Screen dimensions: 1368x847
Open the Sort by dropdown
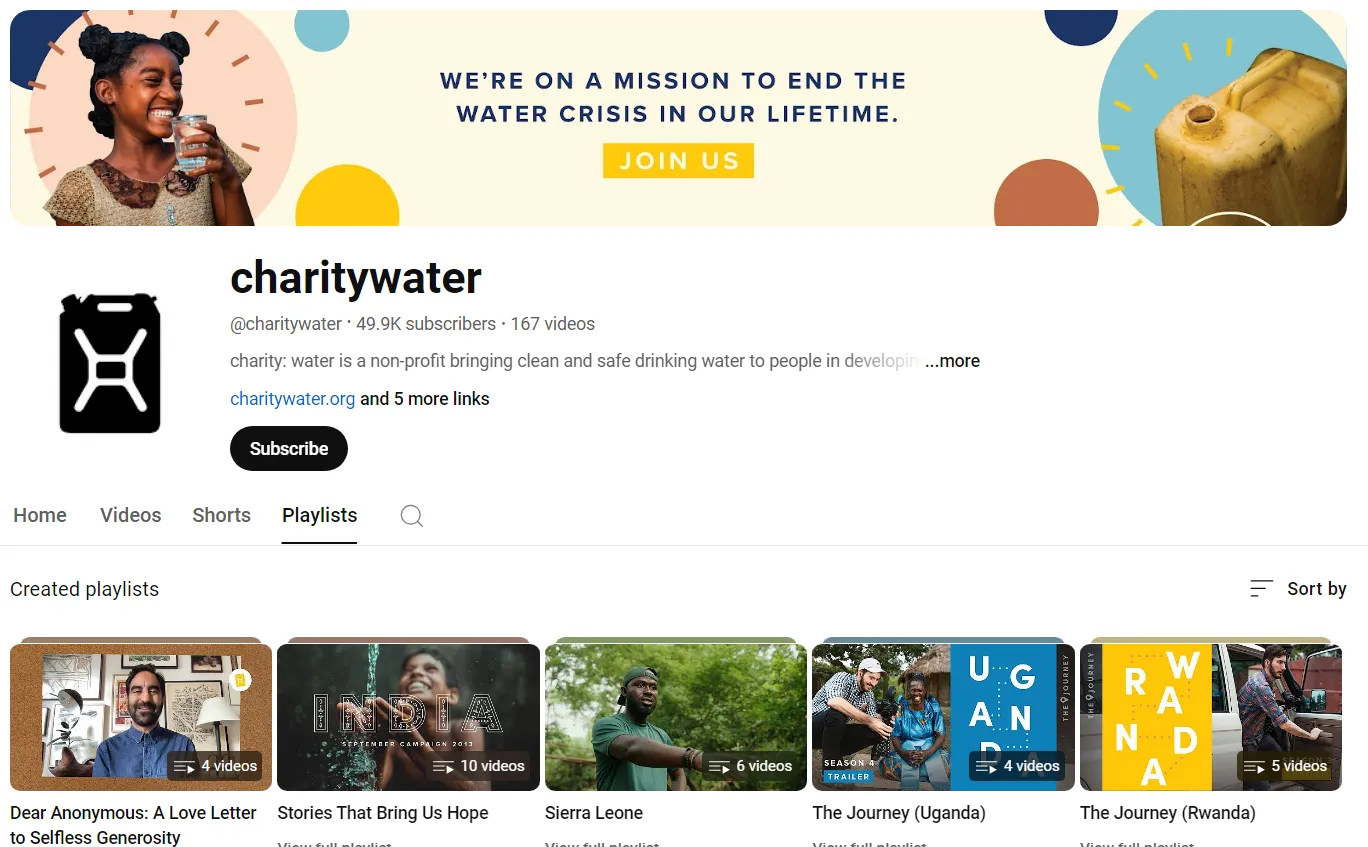pyautogui.click(x=1298, y=589)
